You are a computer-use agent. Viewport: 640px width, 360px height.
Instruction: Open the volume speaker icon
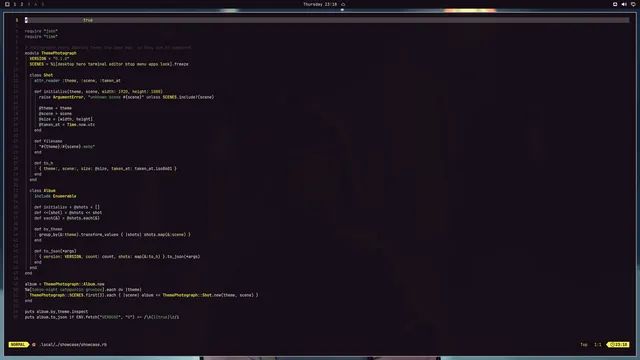click(624, 4)
